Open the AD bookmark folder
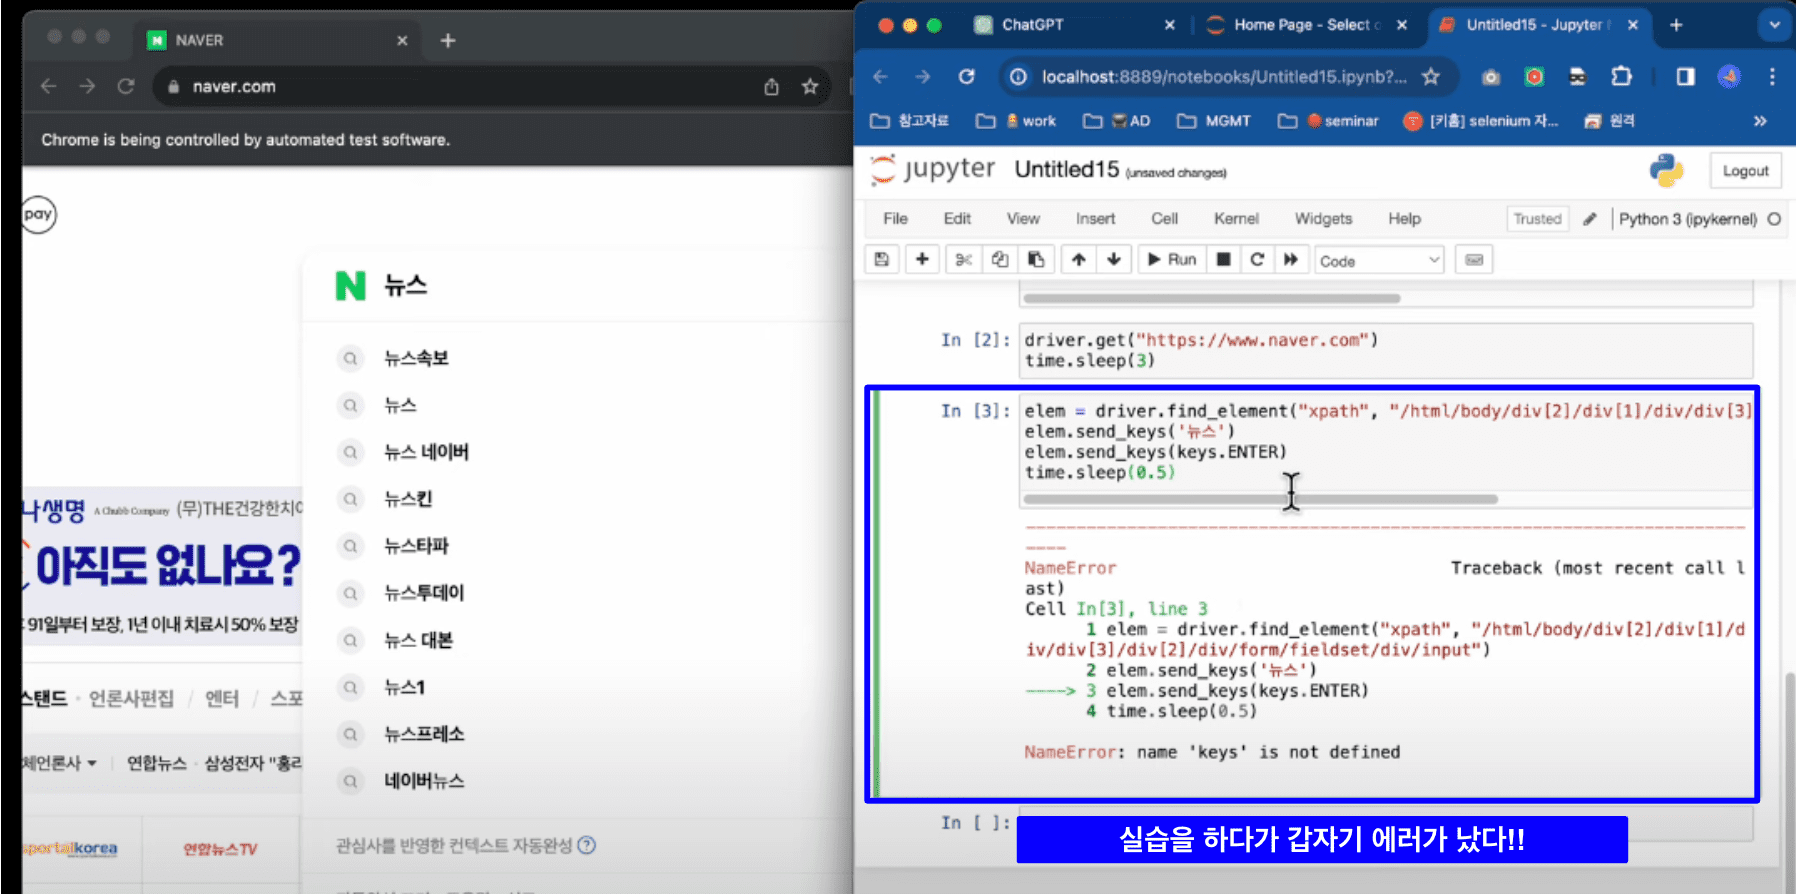This screenshot has width=1796, height=894. [1116, 121]
